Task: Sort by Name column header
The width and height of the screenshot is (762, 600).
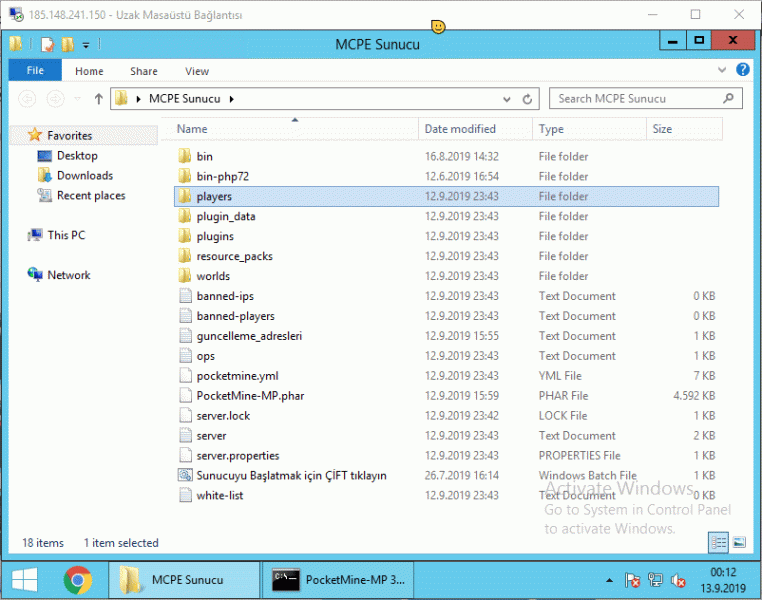Action: tap(290, 129)
